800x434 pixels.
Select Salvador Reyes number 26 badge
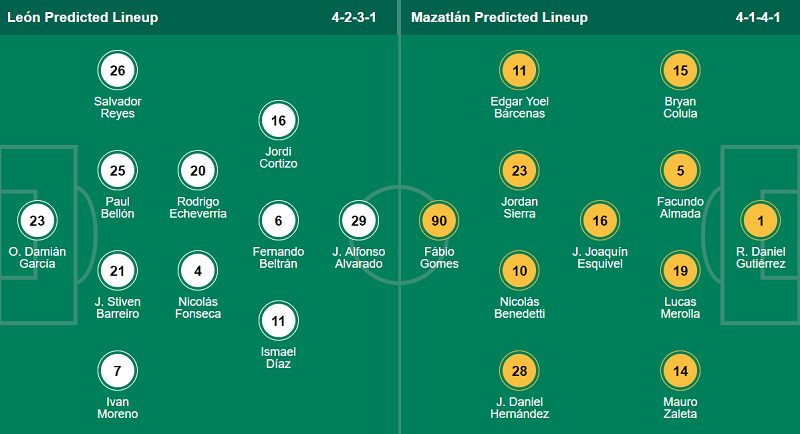(x=118, y=70)
